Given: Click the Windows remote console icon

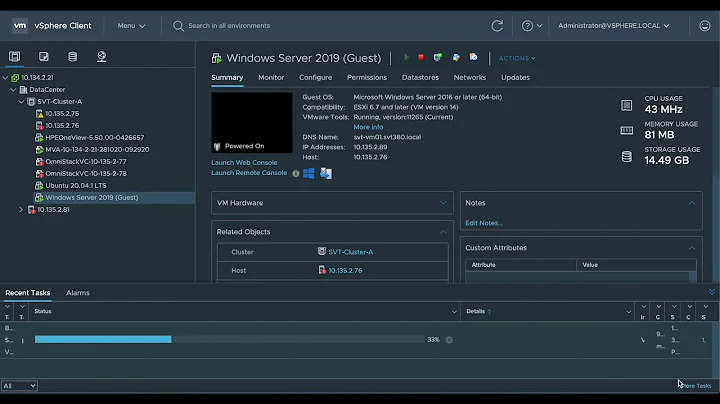Looking at the screenshot, I should tap(309, 173).
